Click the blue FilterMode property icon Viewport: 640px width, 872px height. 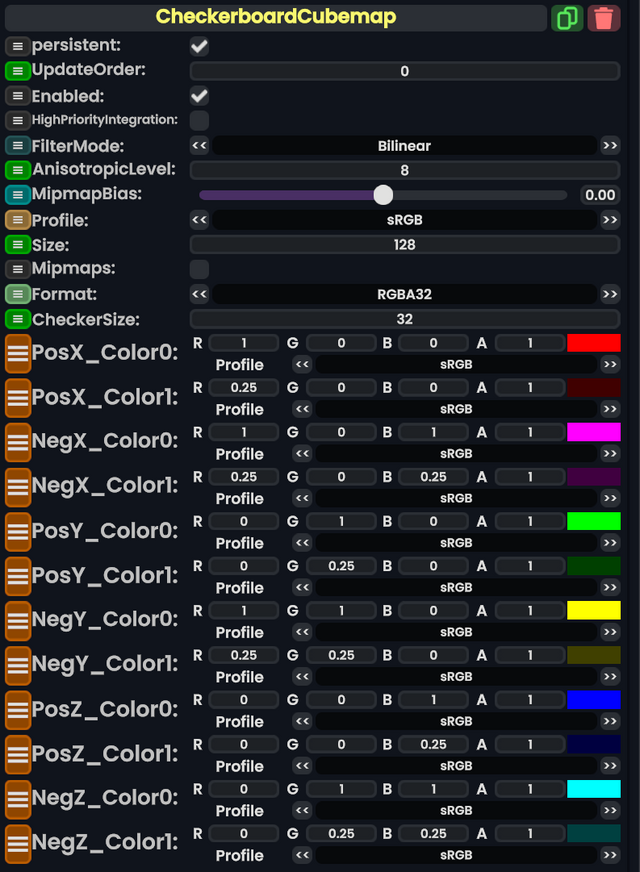[x=15, y=145]
